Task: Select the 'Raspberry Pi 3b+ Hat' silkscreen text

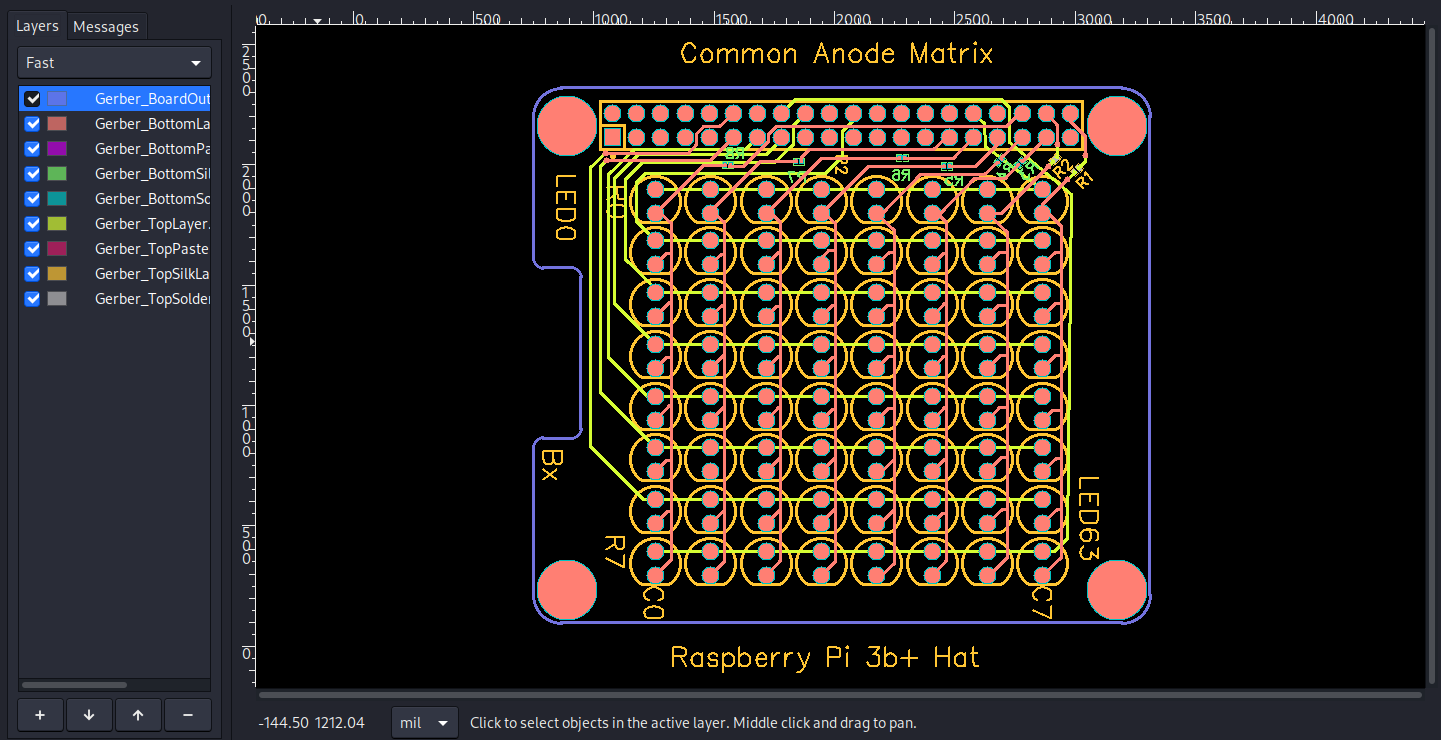Action: coord(825,657)
